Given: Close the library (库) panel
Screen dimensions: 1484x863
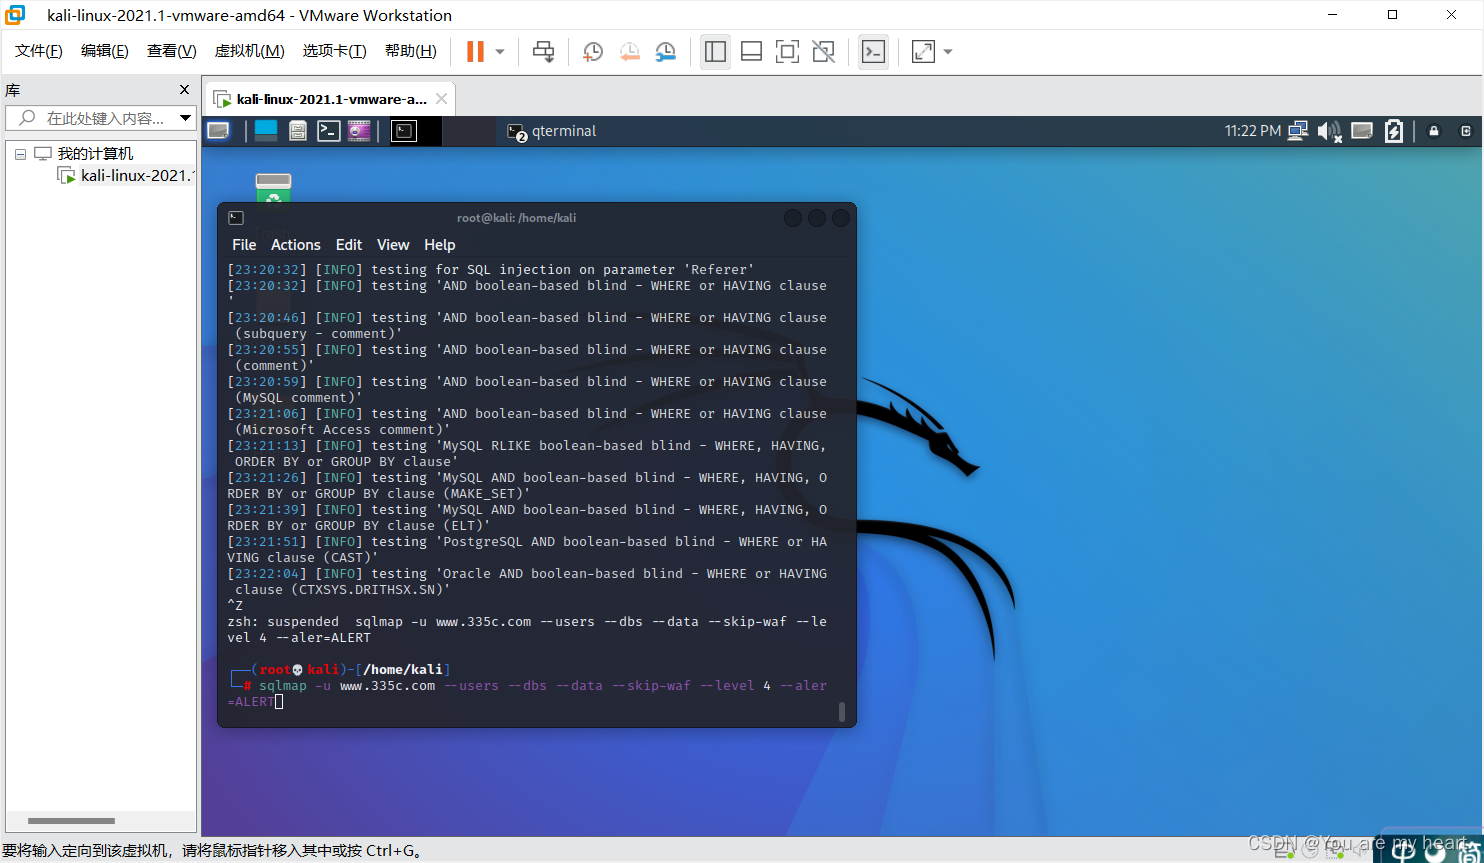Looking at the screenshot, I should [x=184, y=90].
